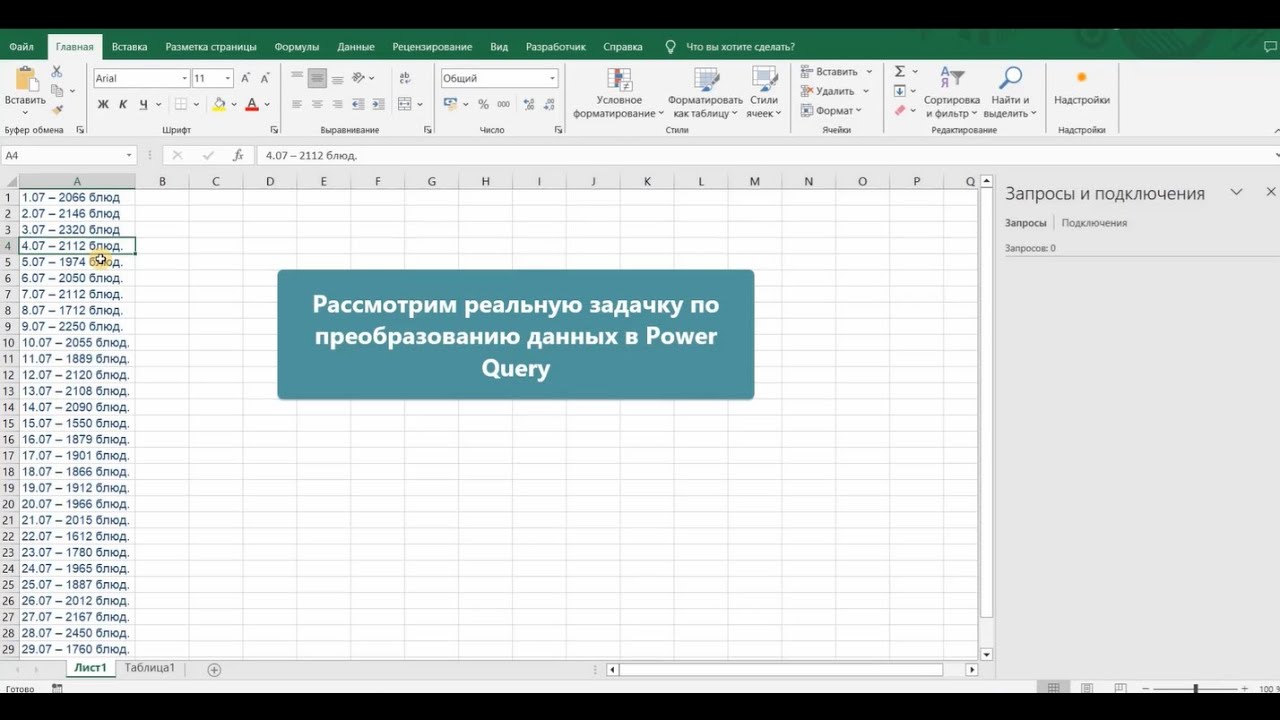The width and height of the screenshot is (1280, 720).
Task: Toggle bottom vertical alignment
Action: pos(337,78)
